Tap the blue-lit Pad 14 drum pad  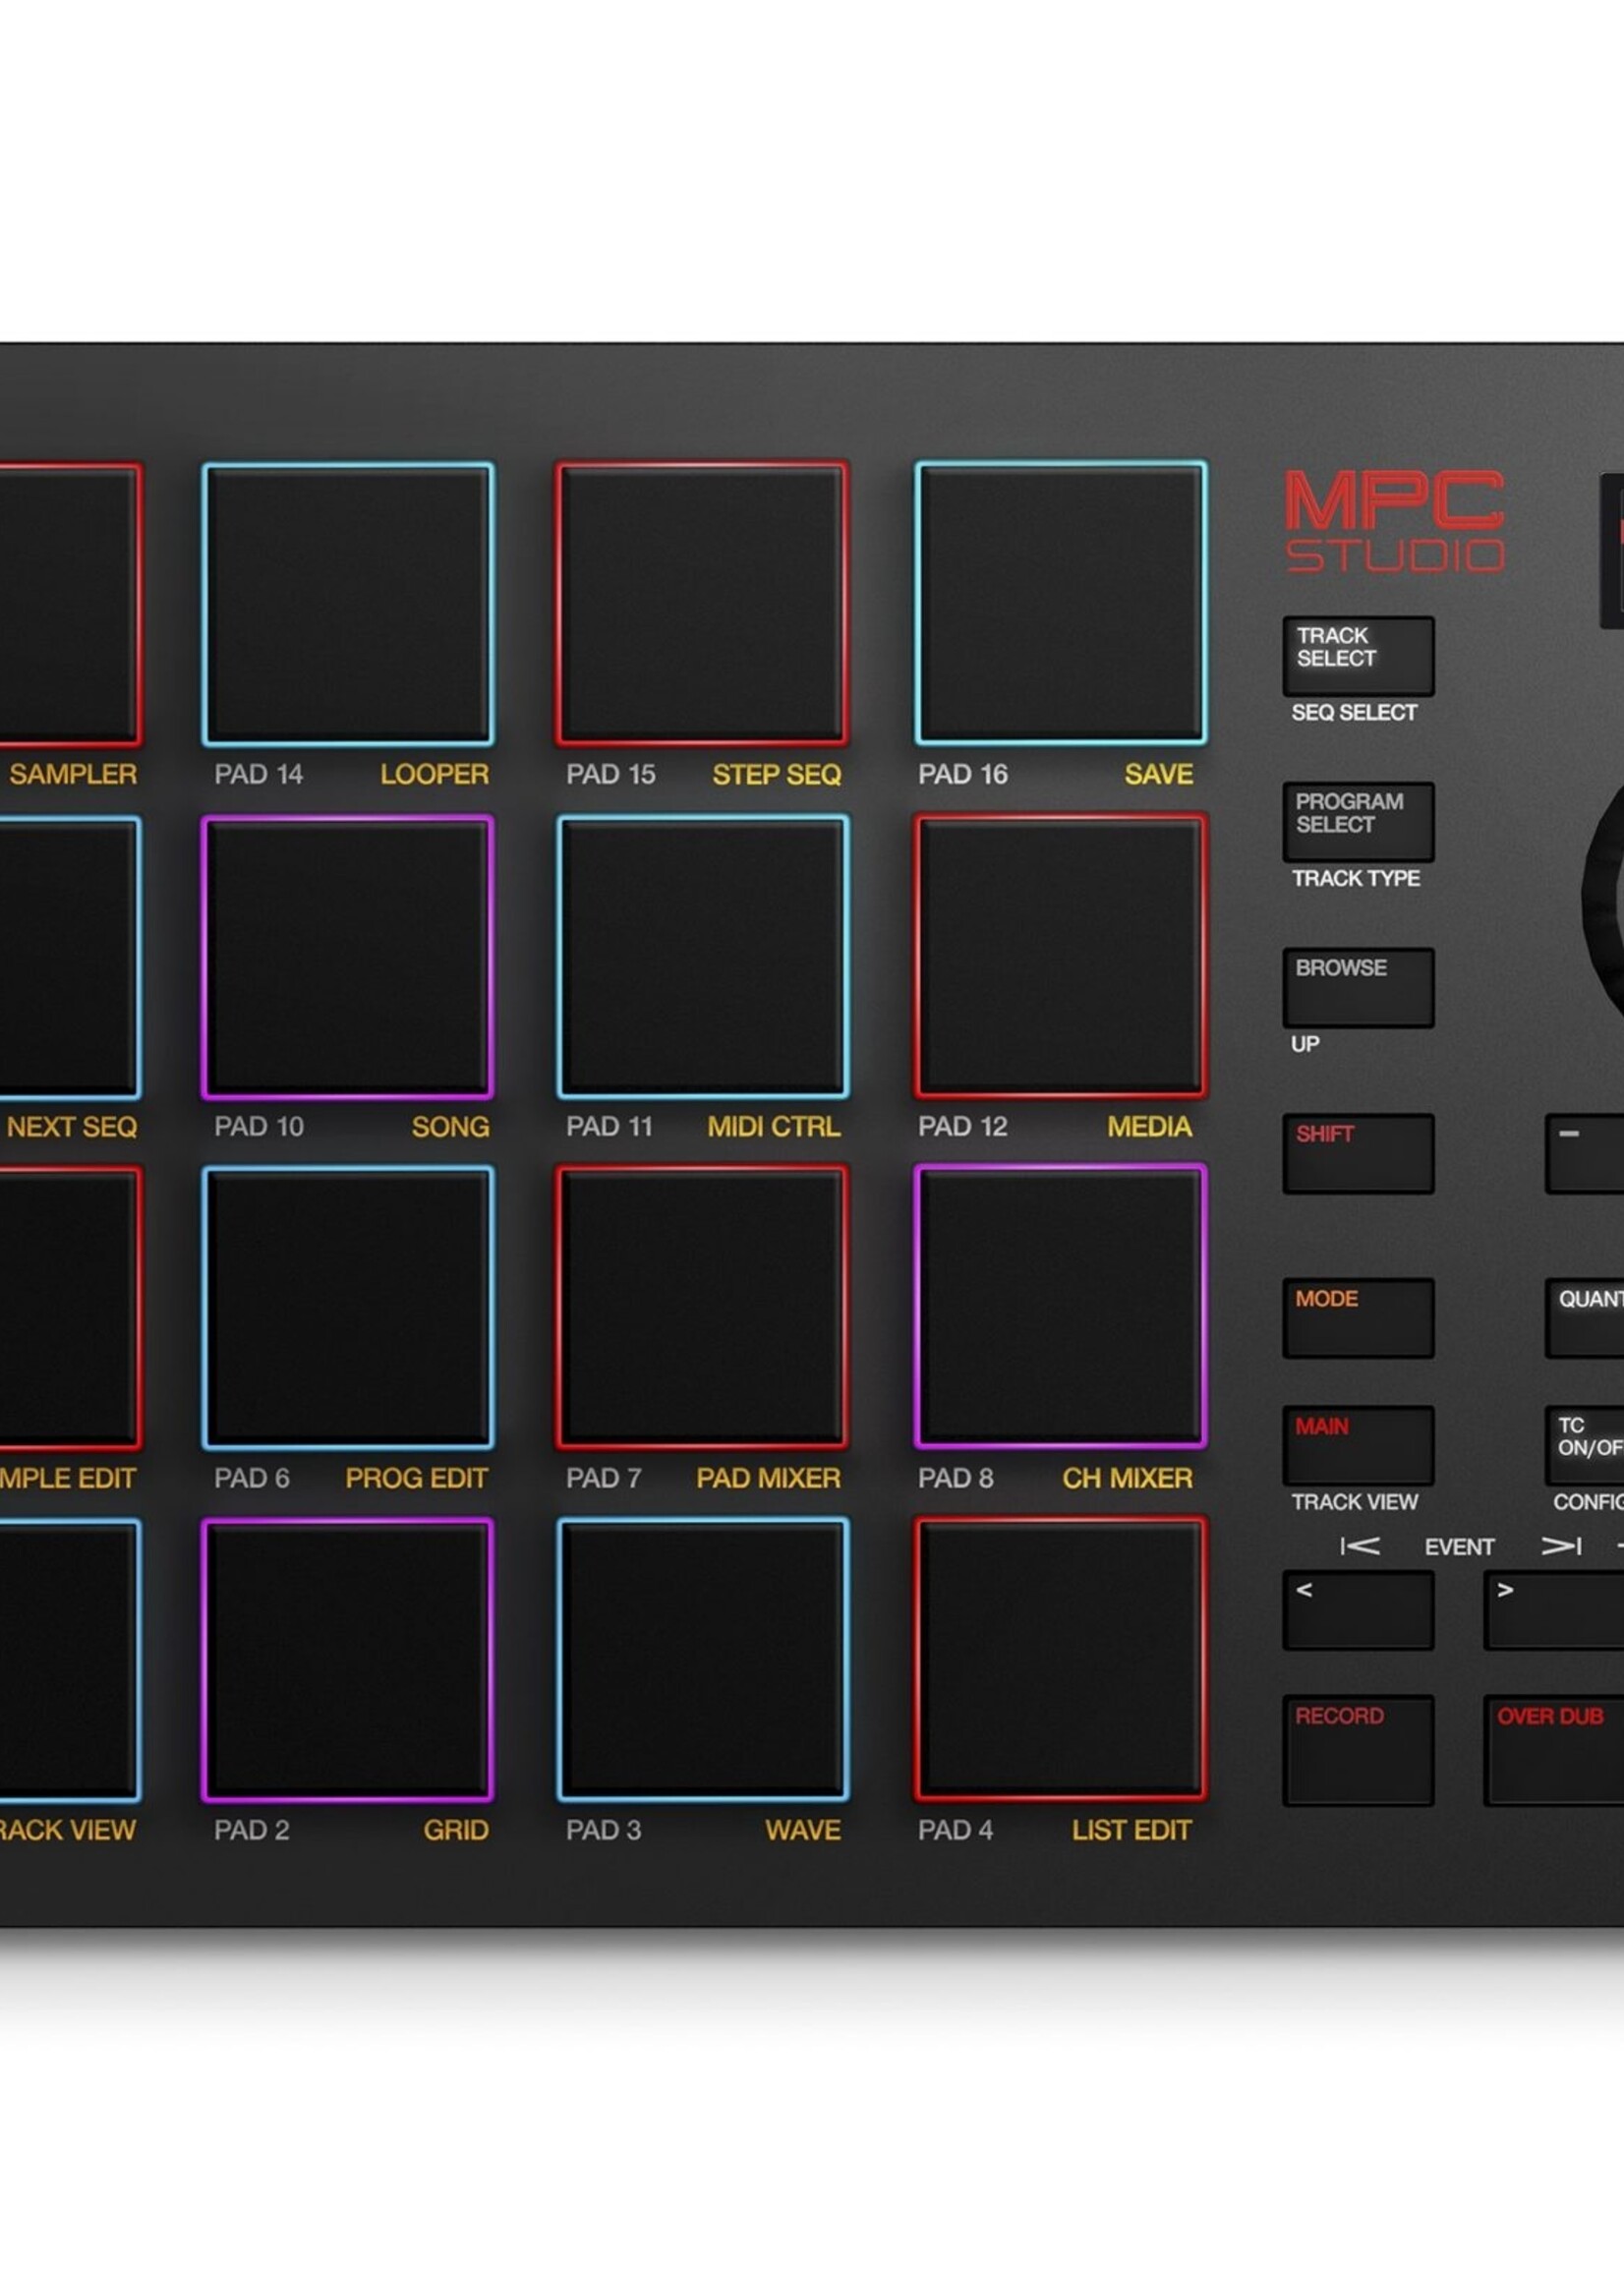point(348,604)
